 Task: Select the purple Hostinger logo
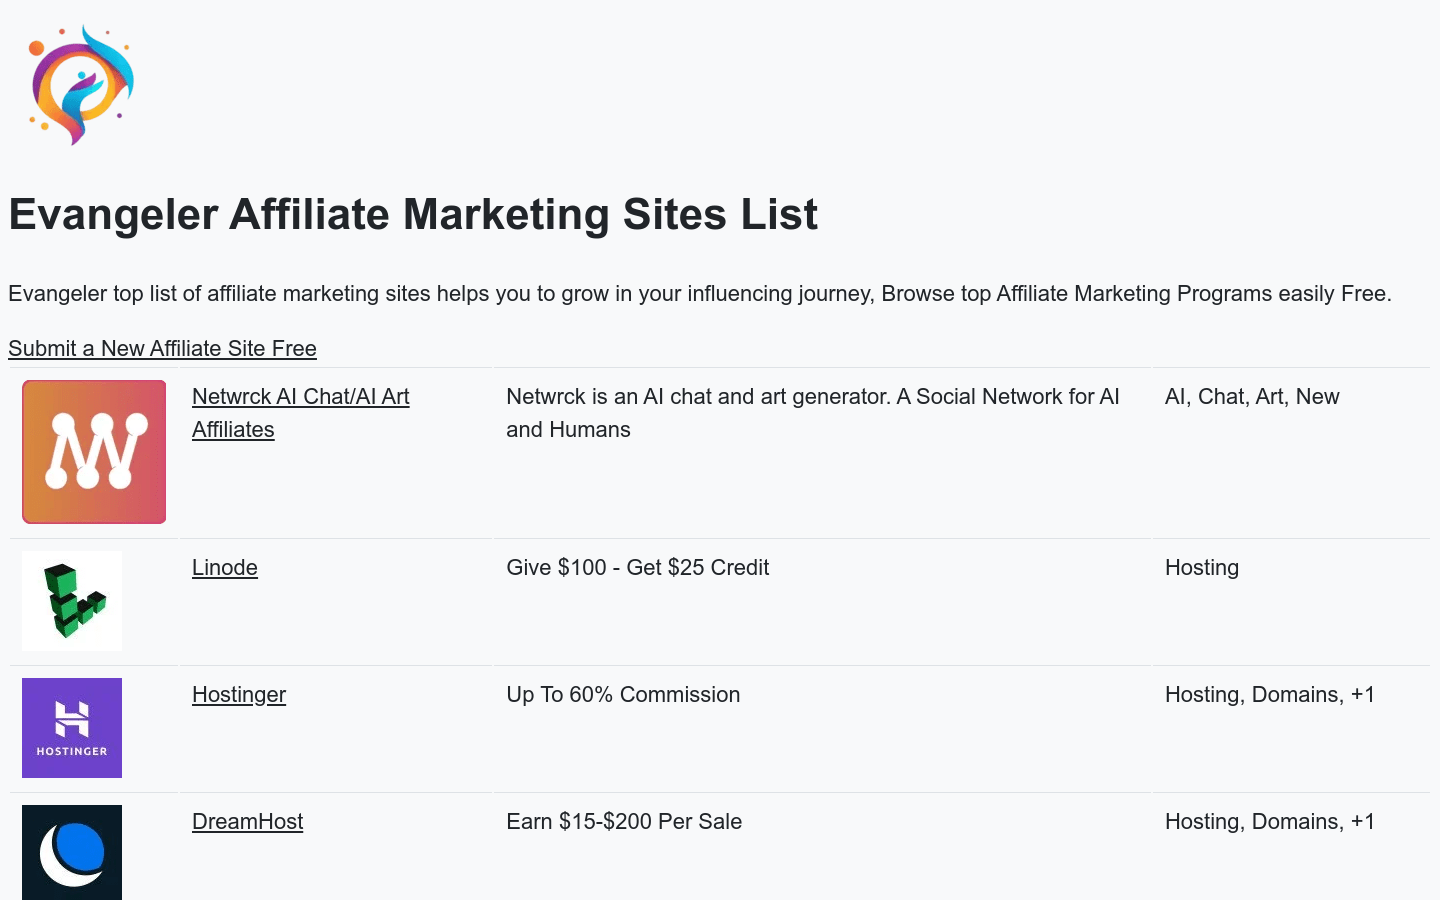point(72,728)
